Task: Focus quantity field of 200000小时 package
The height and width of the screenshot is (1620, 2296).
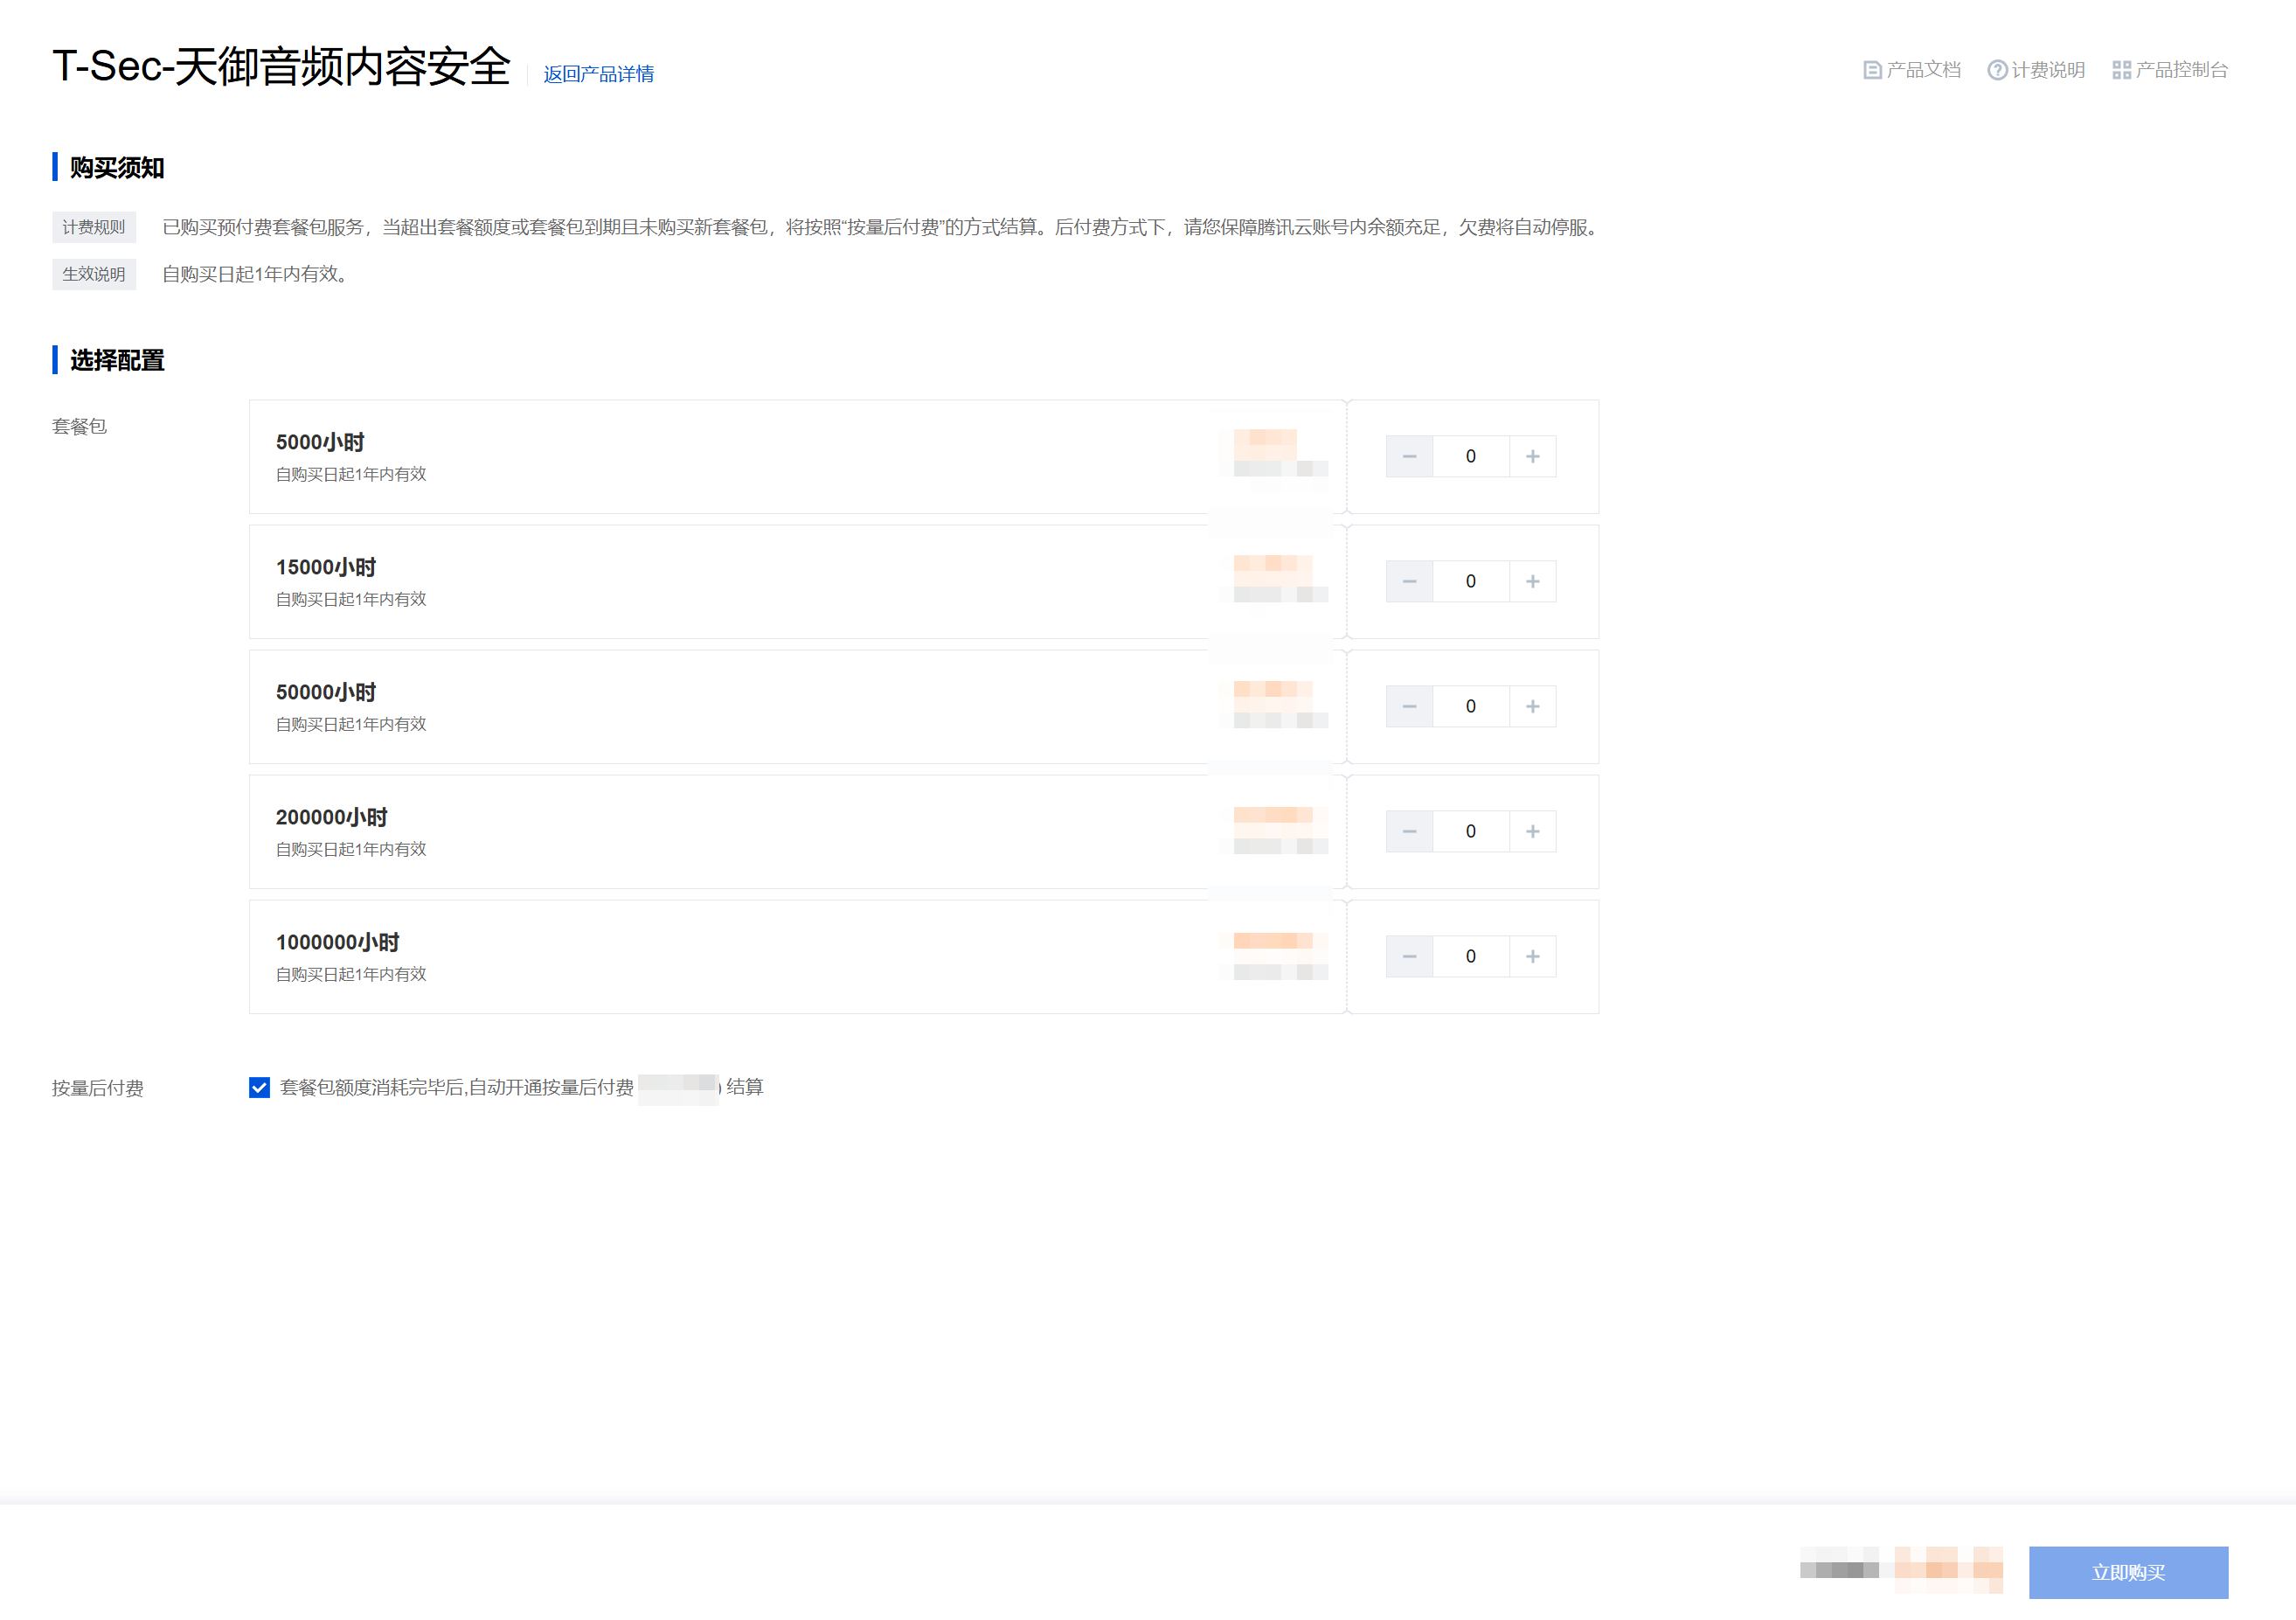Action: pos(1470,832)
